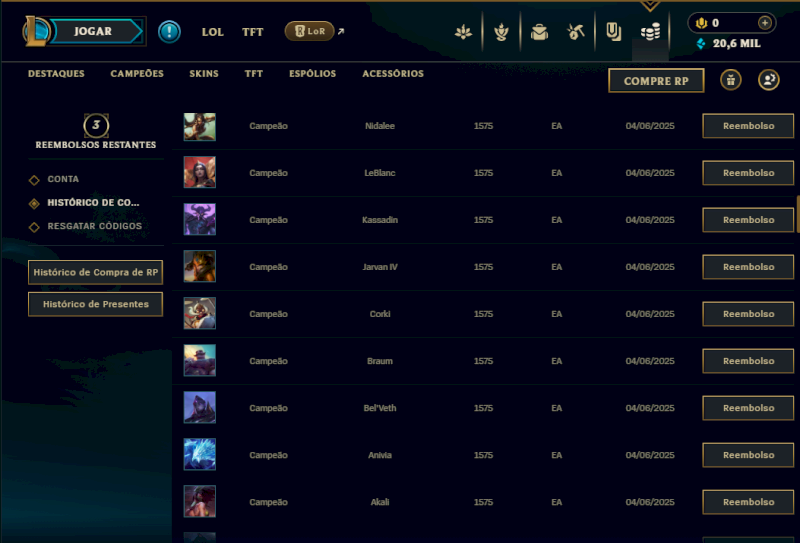Switch to the CAMPEÕES tab
This screenshot has height=543, width=800.
[137, 73]
